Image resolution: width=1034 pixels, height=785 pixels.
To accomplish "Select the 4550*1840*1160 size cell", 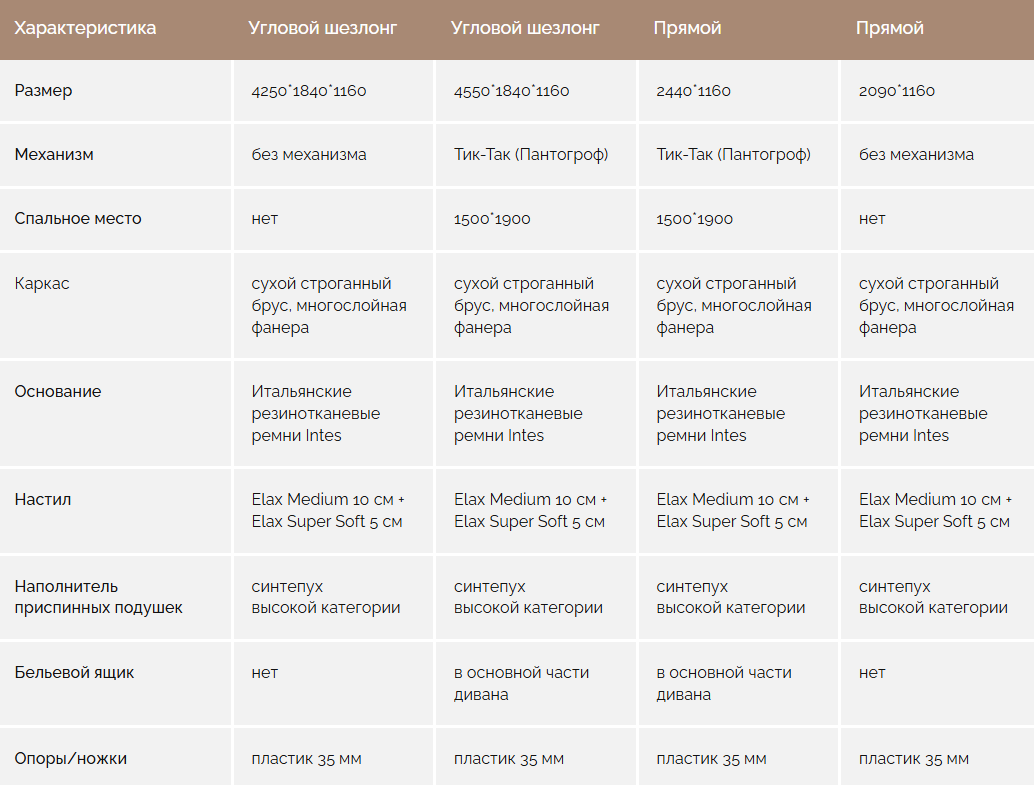I will point(511,91).
